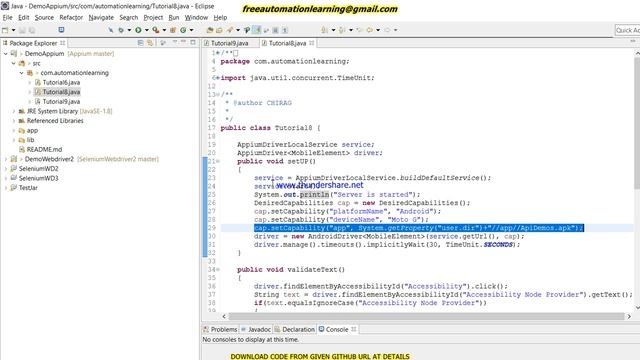Click the Back navigation arrow icon
The image size is (640, 360).
pyautogui.click(x=369, y=30)
